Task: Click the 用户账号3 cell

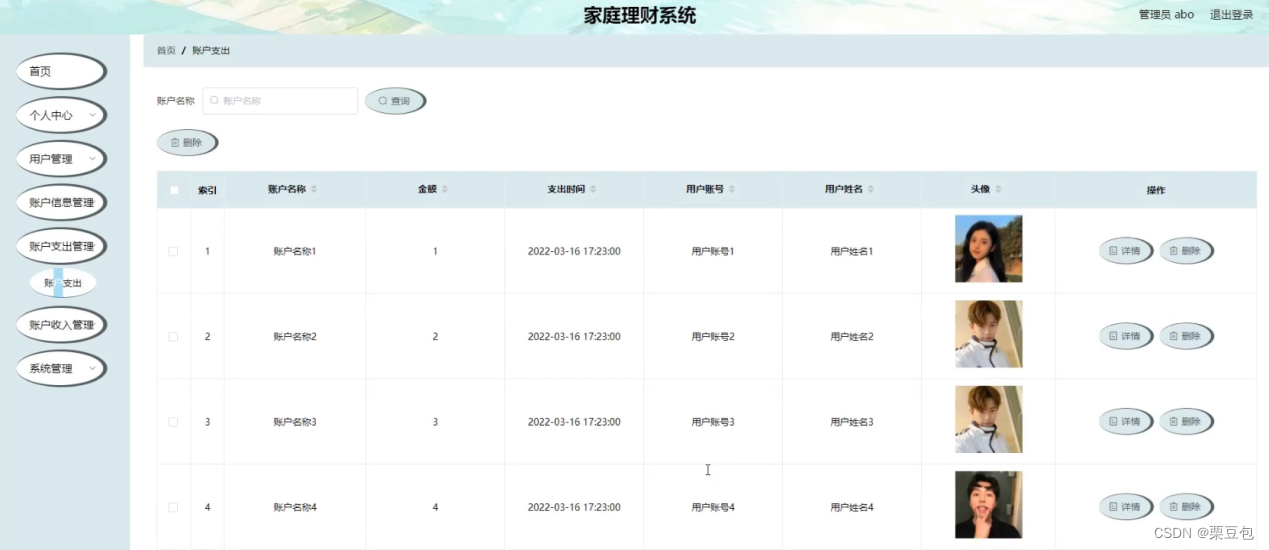Action: pyautogui.click(x=713, y=422)
